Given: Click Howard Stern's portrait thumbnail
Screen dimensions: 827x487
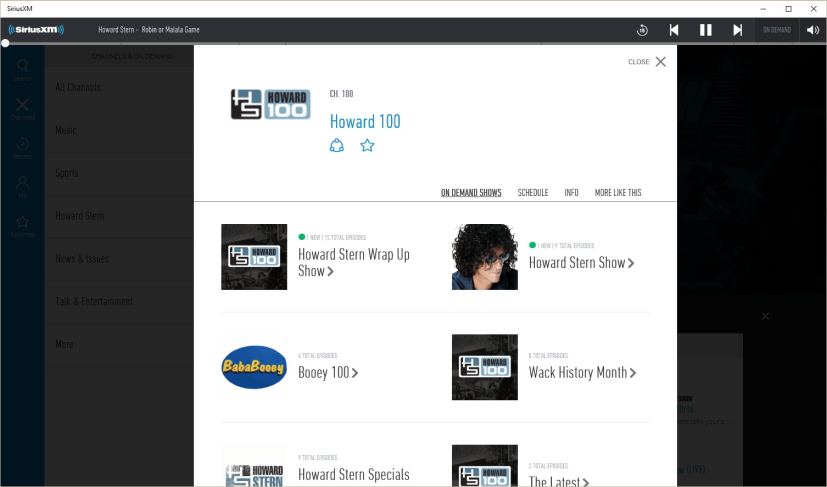Looking at the screenshot, I should 485,257.
